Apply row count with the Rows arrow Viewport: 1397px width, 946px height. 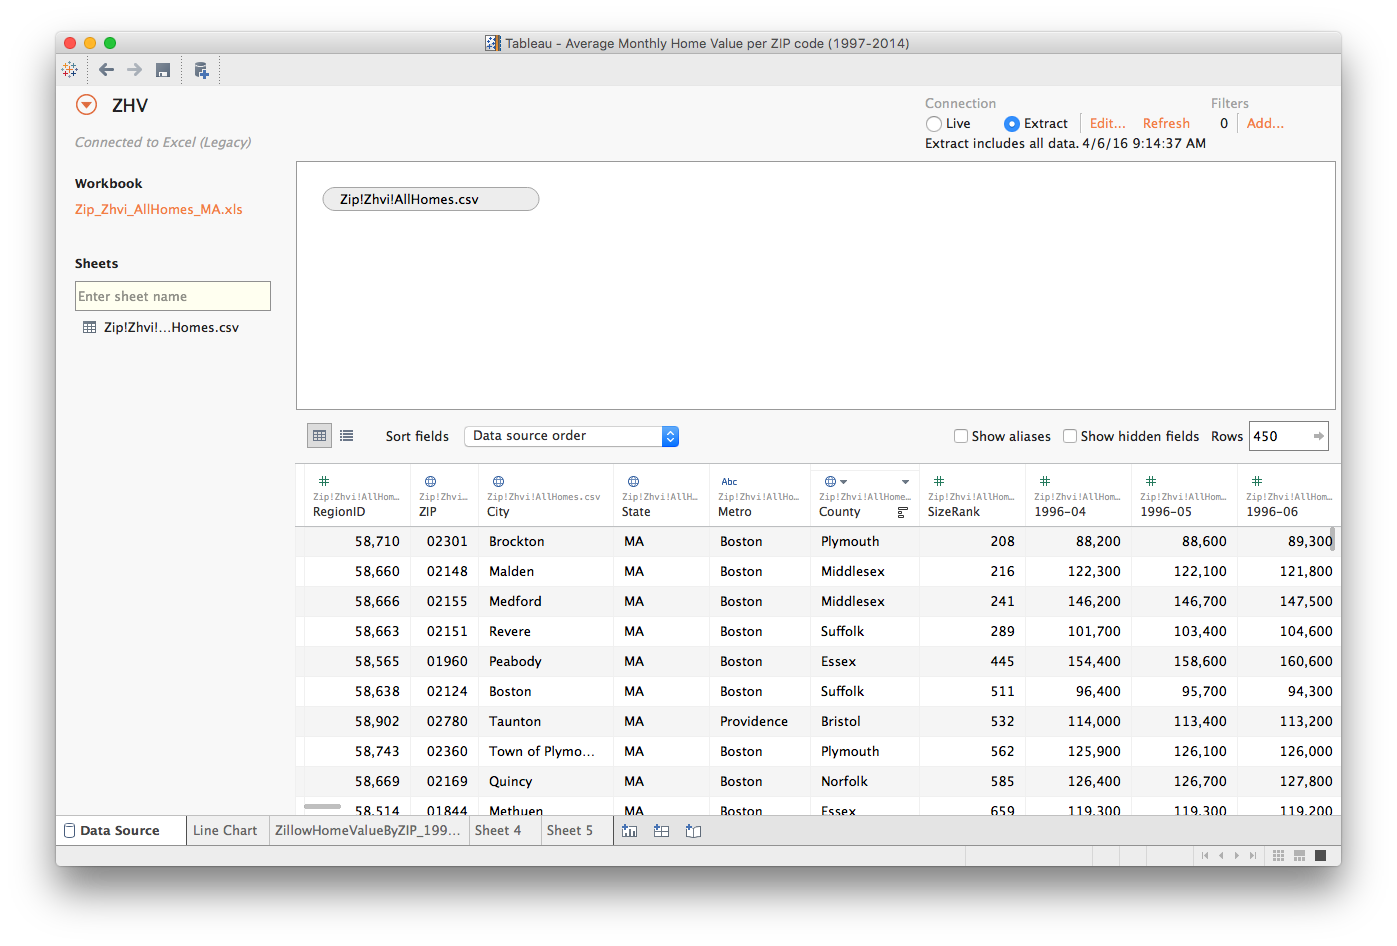click(1318, 436)
